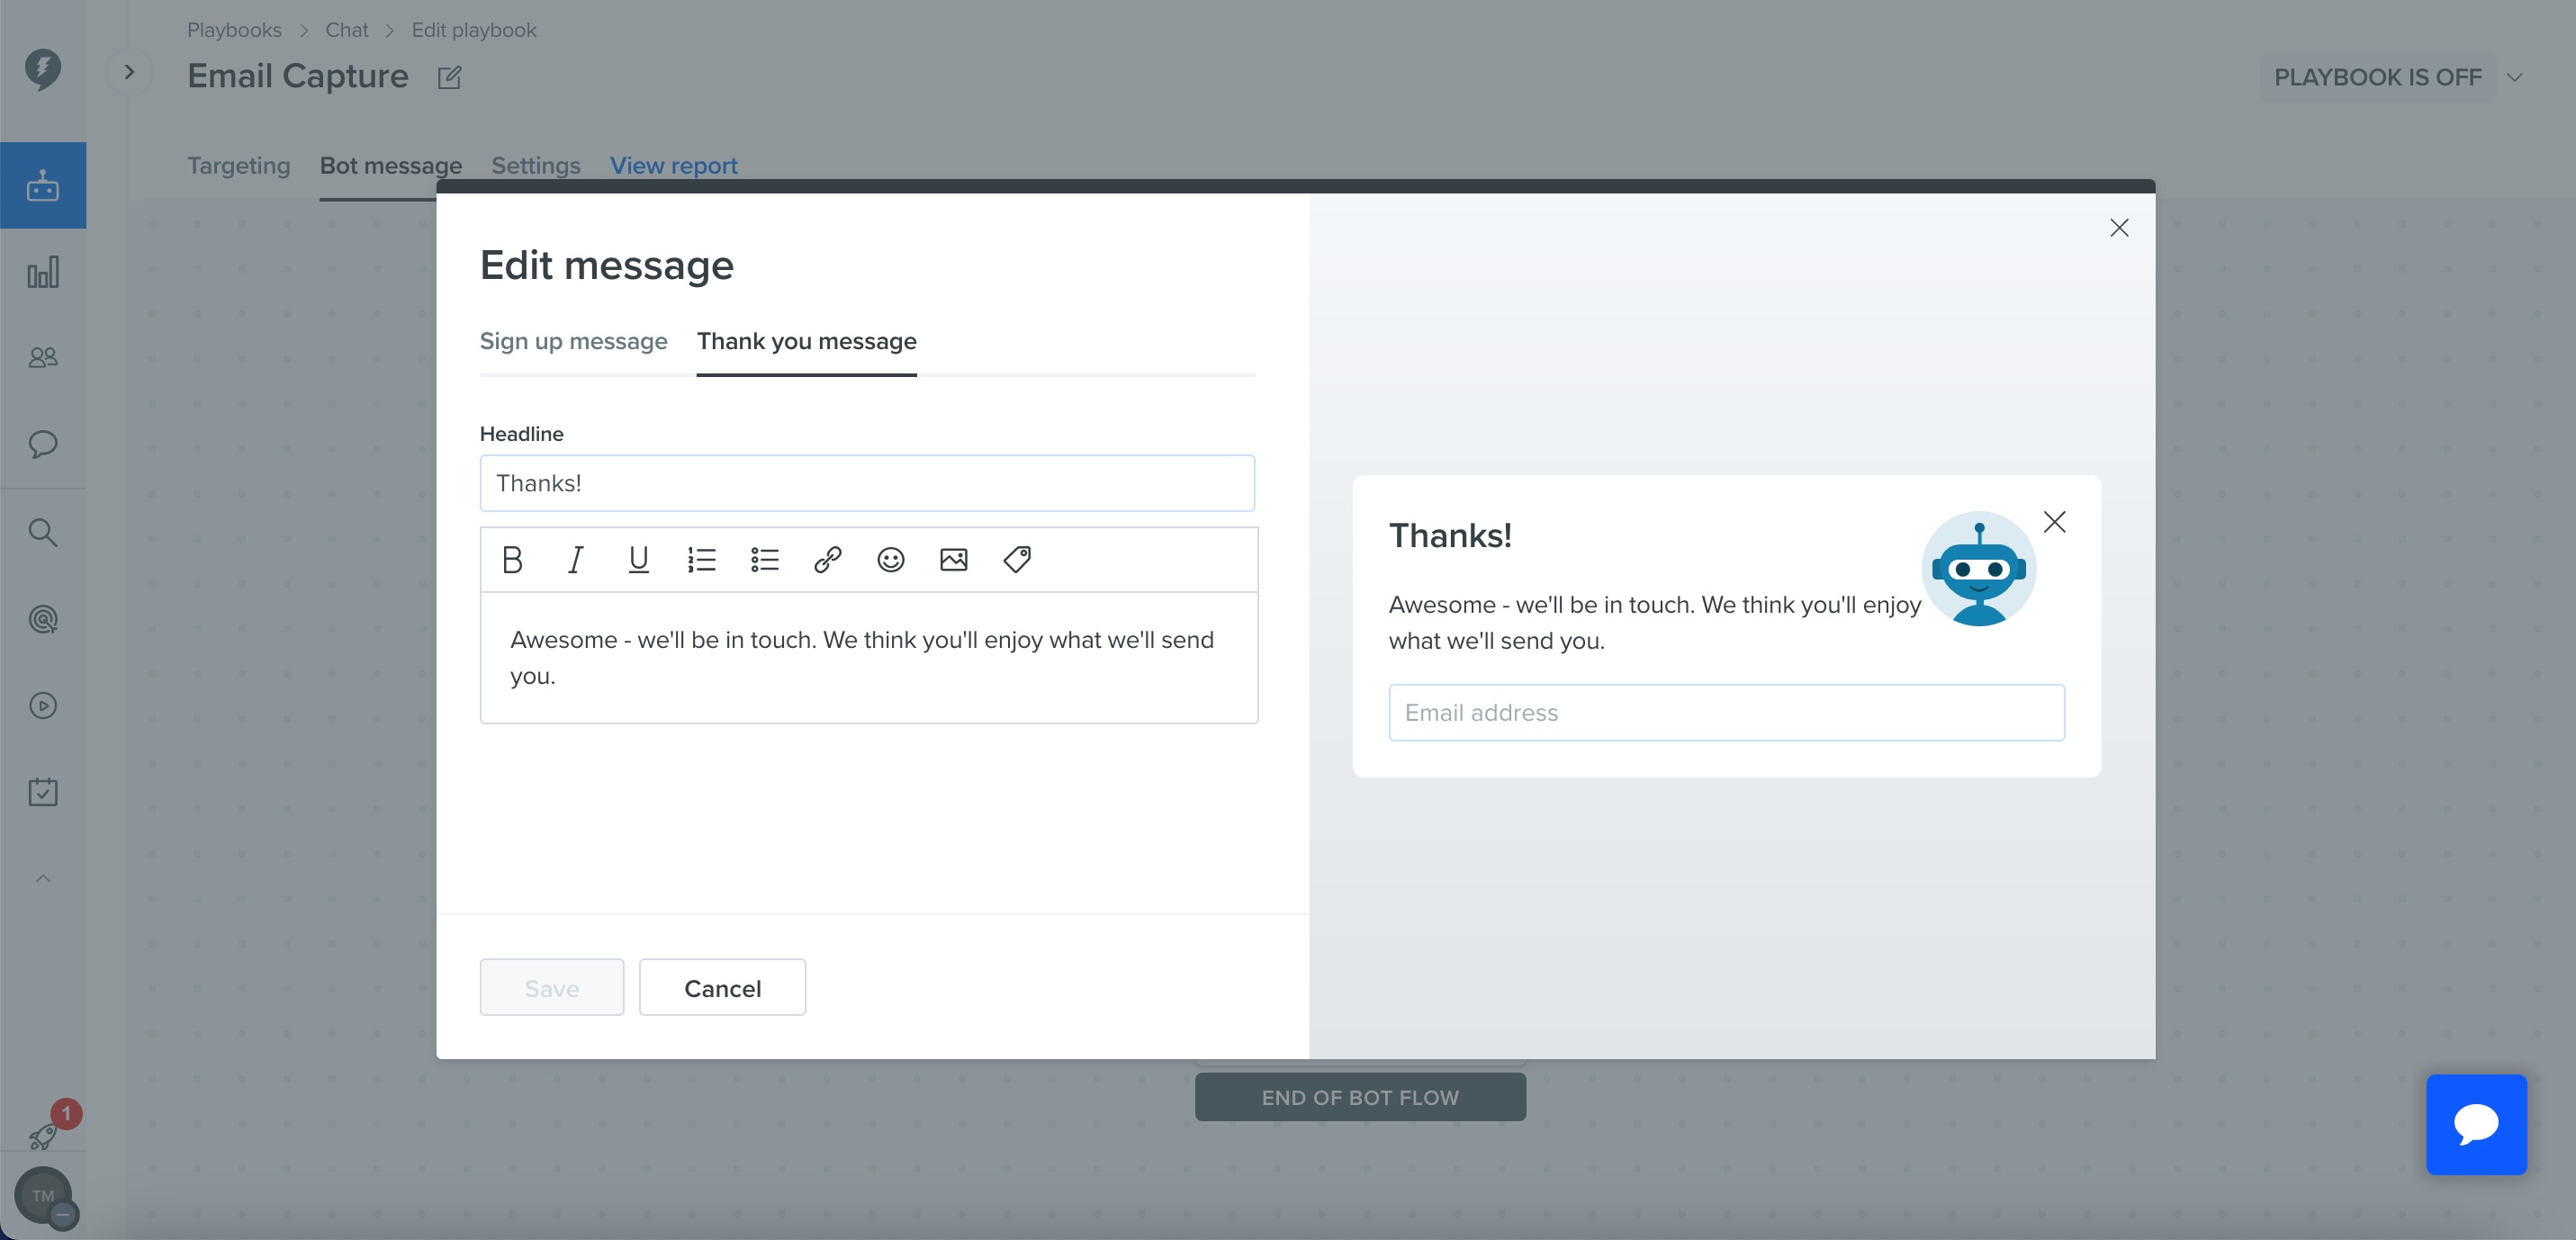
Task: Open the reports bar chart sidebar icon
Action: point(43,272)
